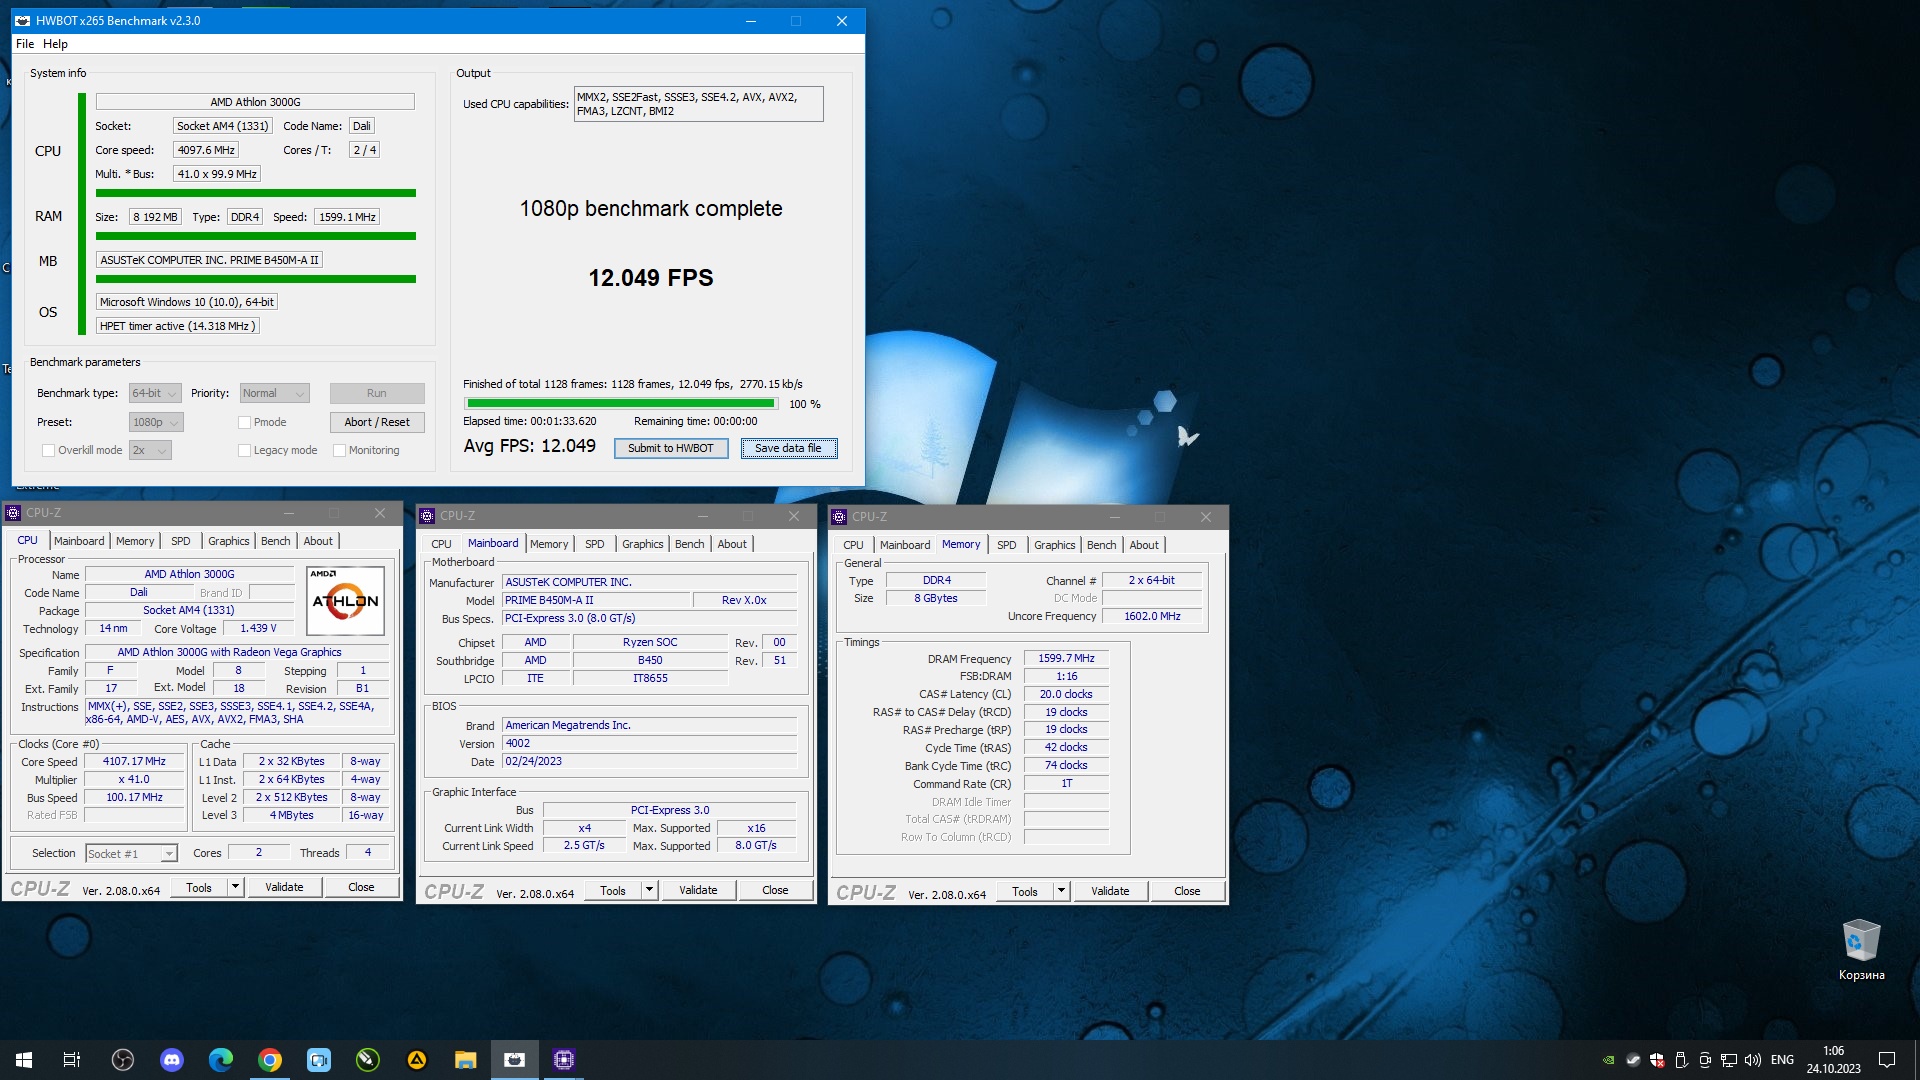
Task: Click Validate in the right CPU-Z window
Action: [1110, 891]
